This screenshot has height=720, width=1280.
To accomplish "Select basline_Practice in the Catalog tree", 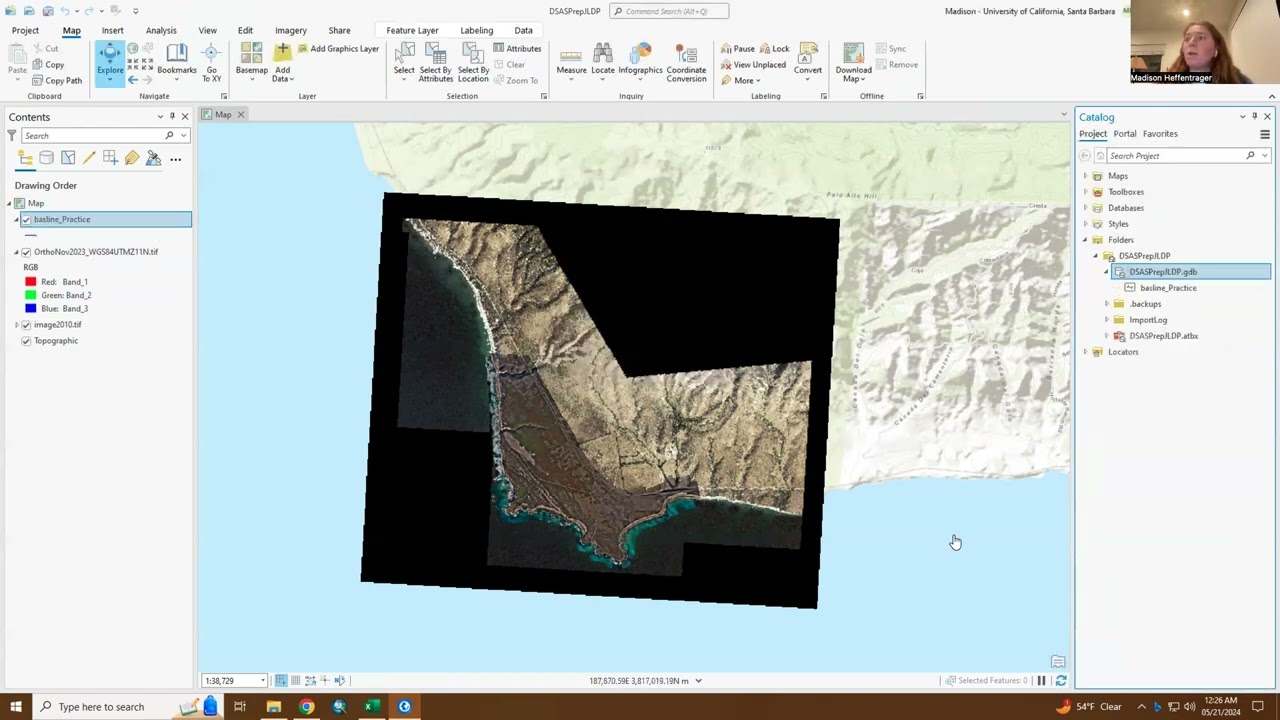I will pos(1168,288).
